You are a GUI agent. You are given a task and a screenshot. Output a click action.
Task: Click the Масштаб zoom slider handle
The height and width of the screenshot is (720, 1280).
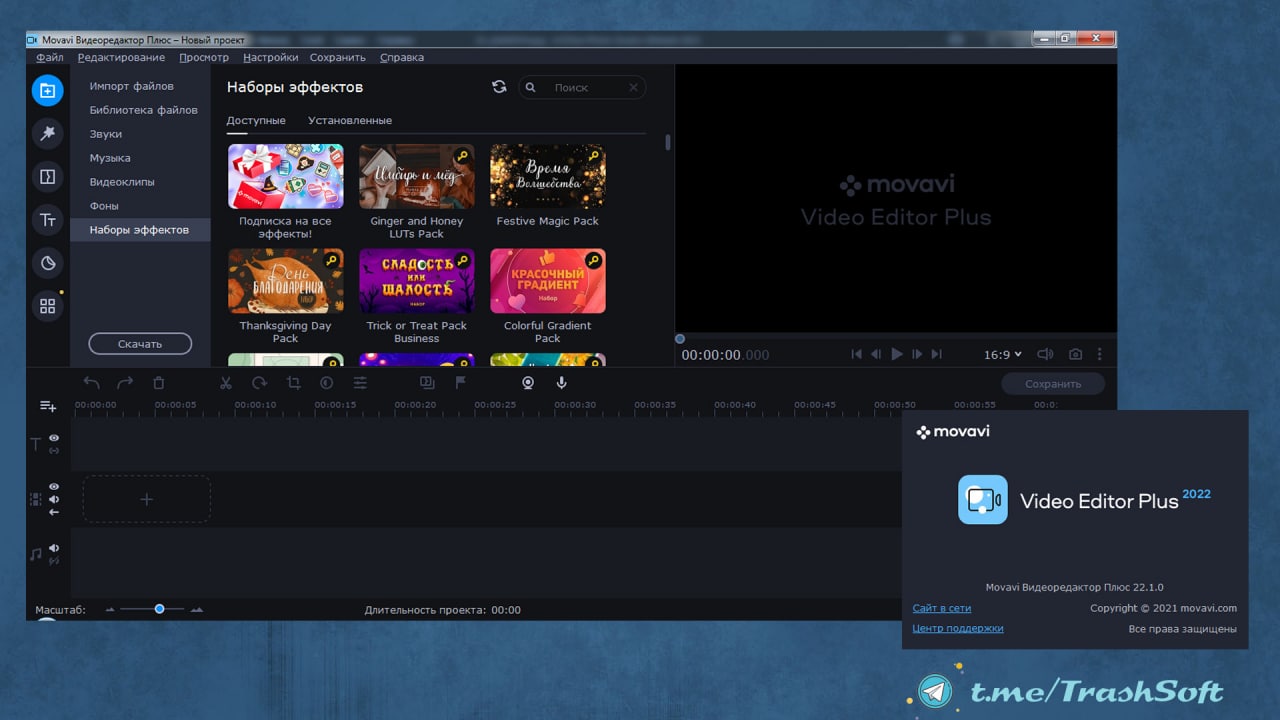[159, 609]
